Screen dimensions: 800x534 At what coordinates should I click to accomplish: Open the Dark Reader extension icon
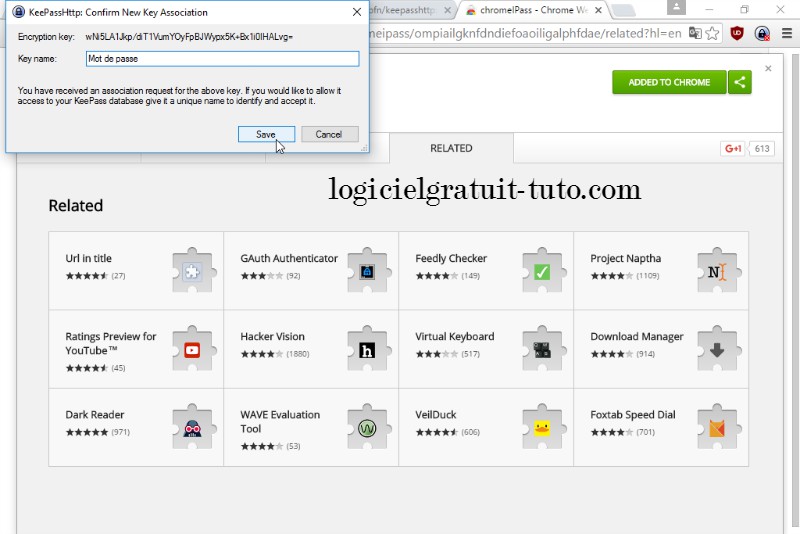(192, 427)
